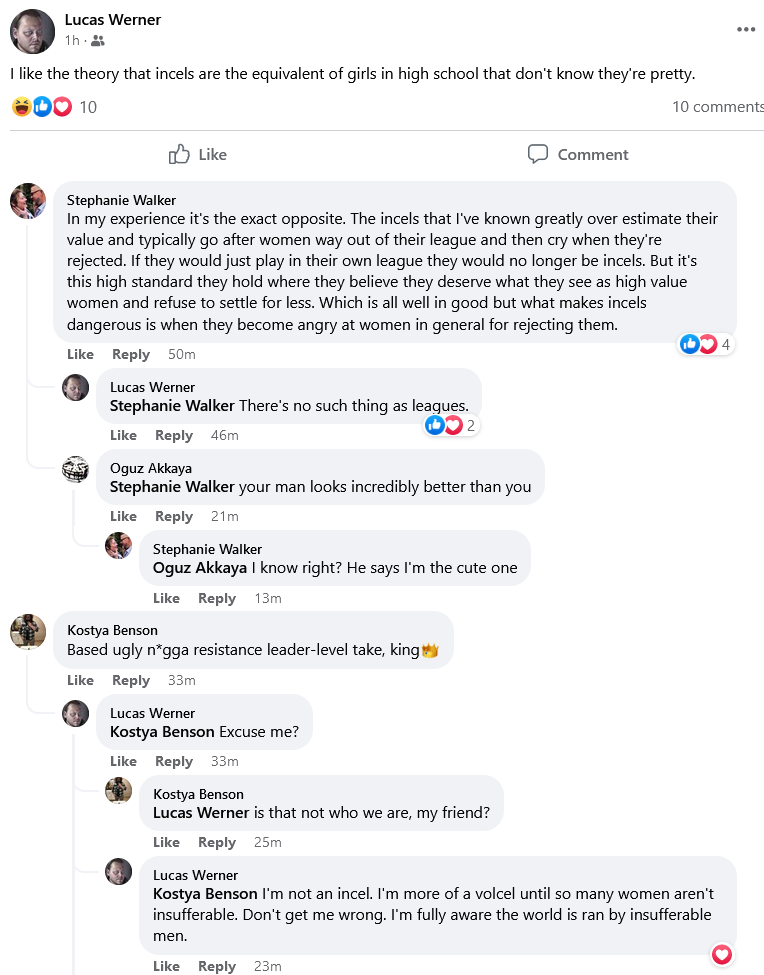Viewport: 764px width, 975px height.
Task: Like Kostya Benson's "Based ugly" comment
Action: (80, 680)
